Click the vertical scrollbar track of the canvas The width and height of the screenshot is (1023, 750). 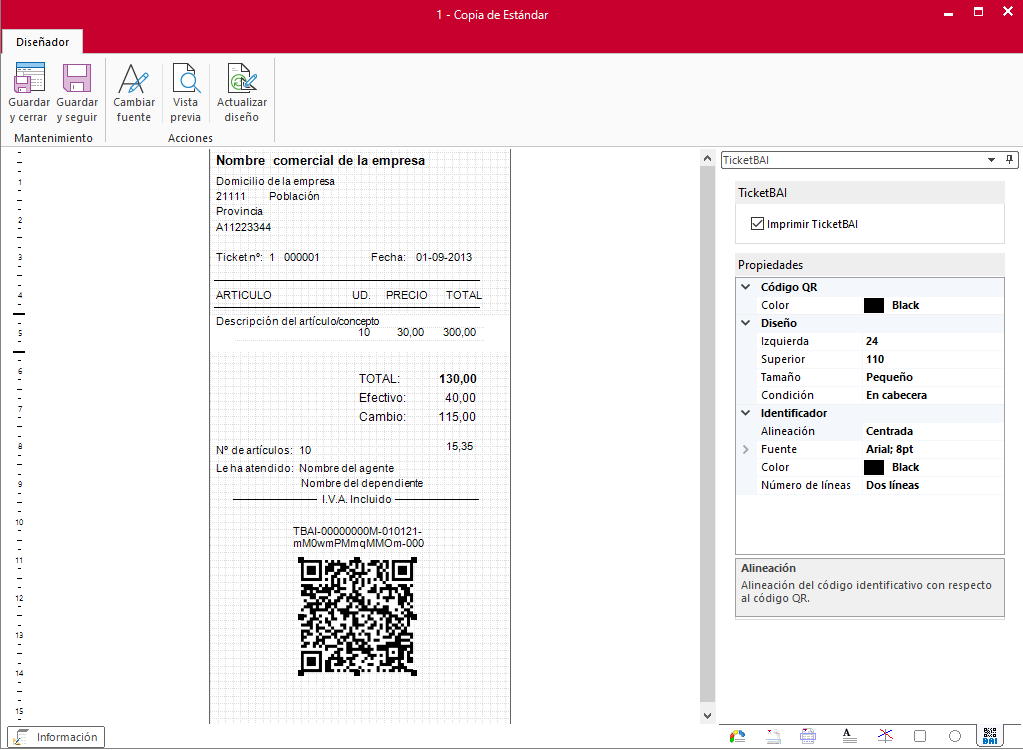click(x=707, y=434)
